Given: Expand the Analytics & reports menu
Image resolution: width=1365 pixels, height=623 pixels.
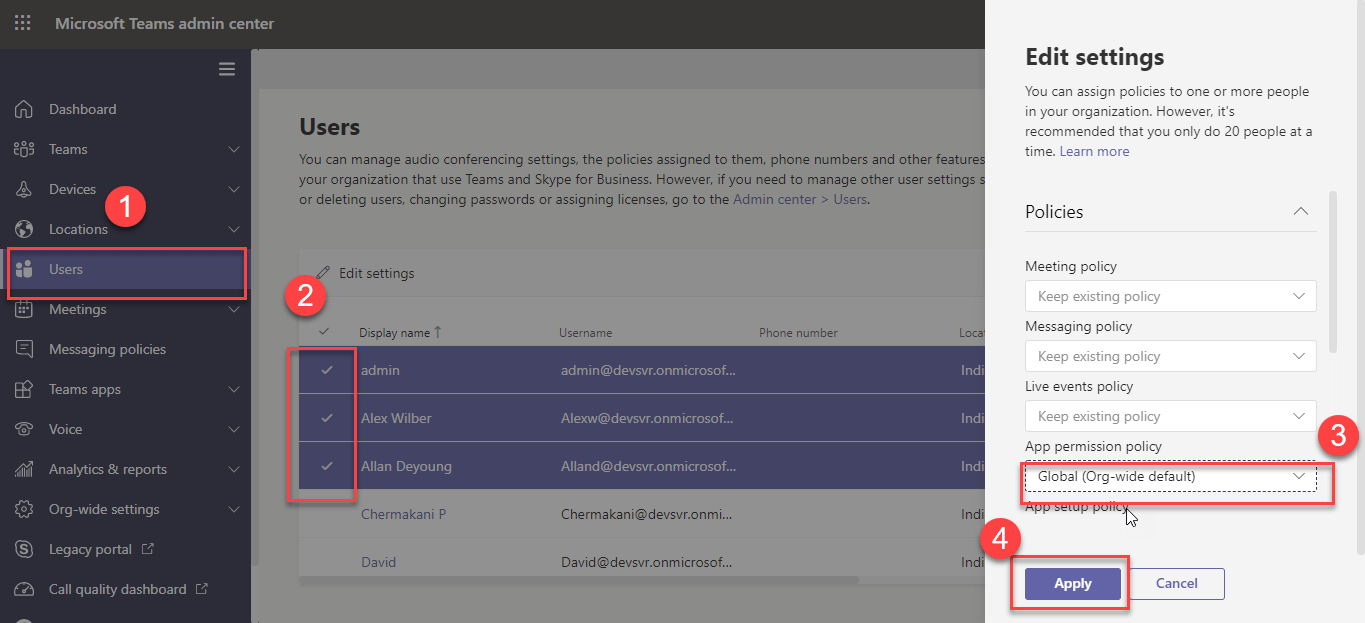Looking at the screenshot, I should click(233, 469).
